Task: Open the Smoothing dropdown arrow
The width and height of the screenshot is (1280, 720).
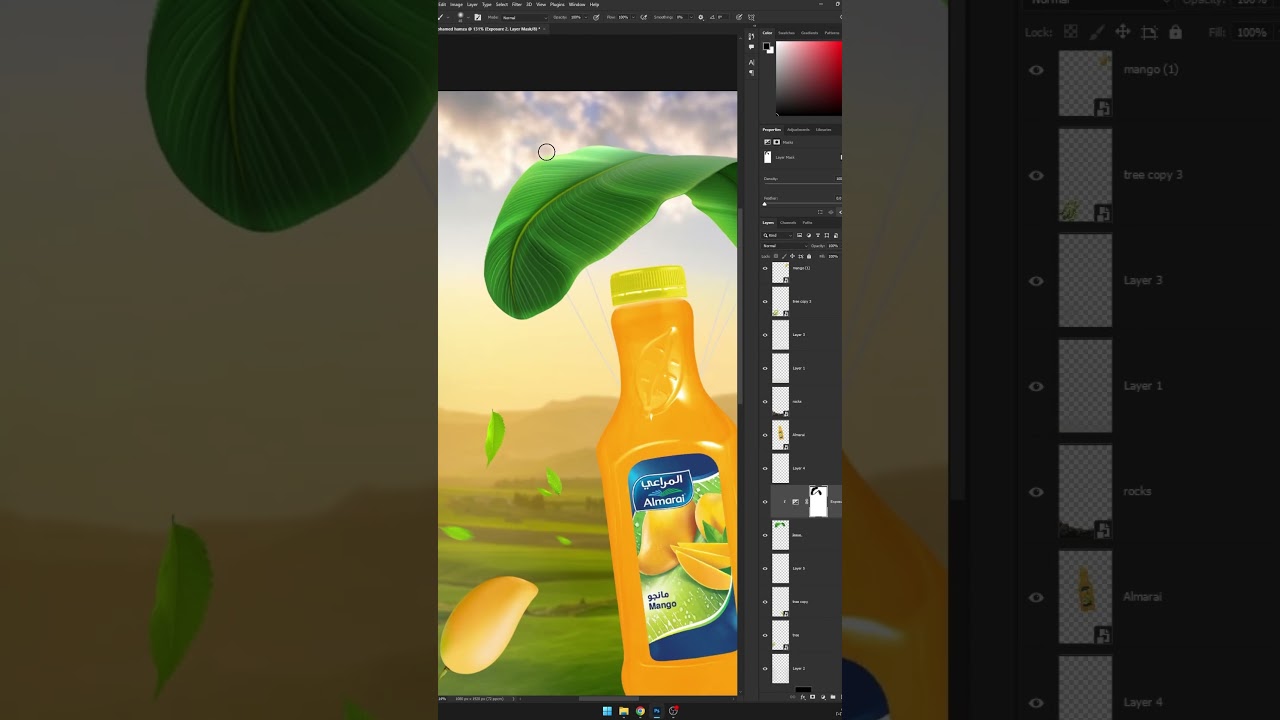Action: [x=691, y=17]
